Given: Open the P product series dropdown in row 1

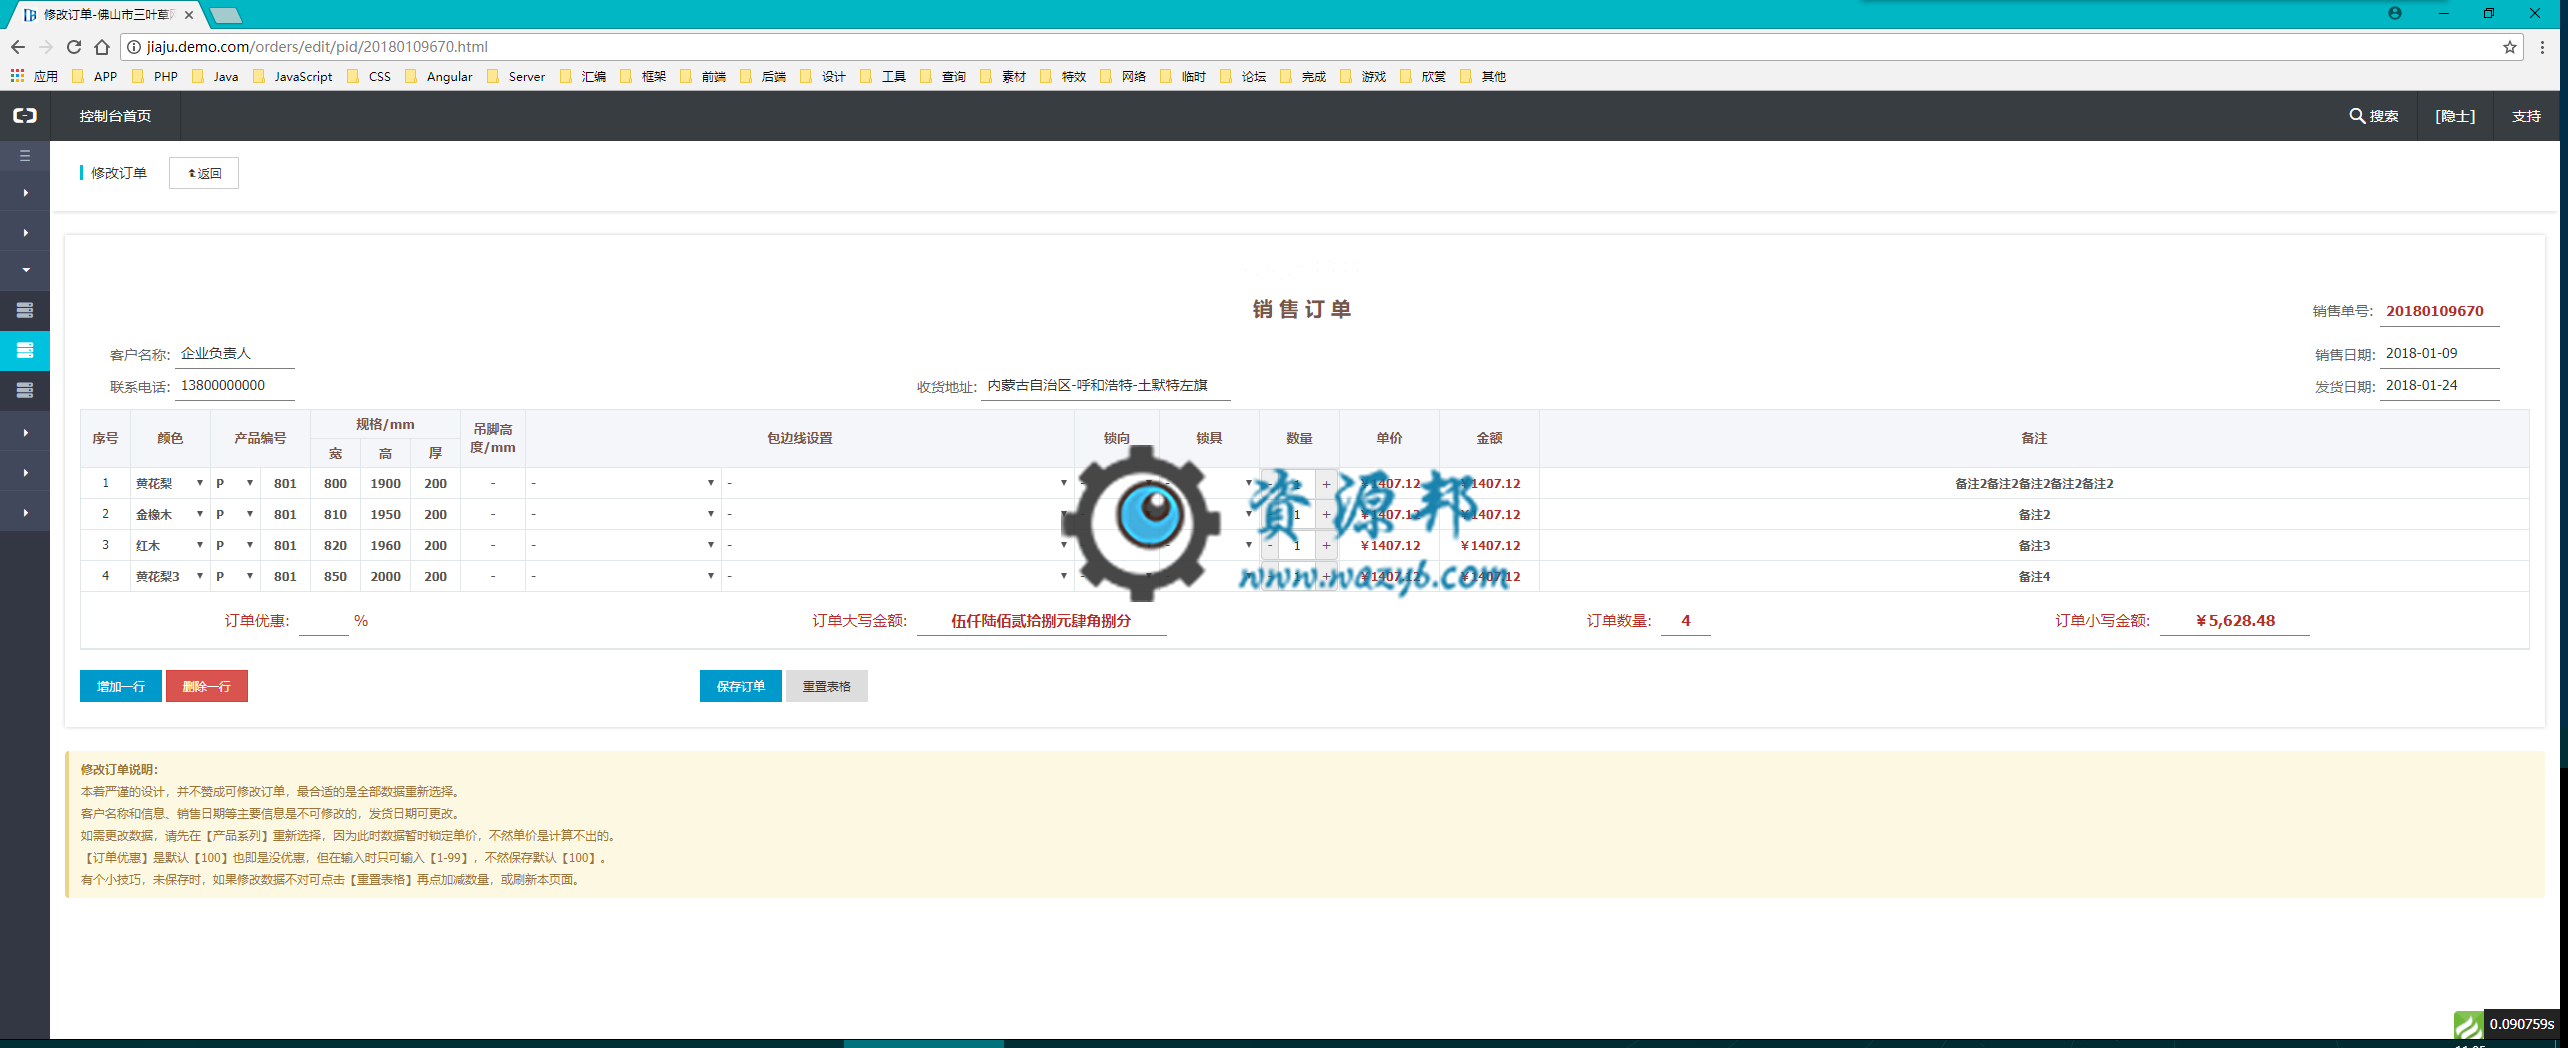Looking at the screenshot, I should click(235, 483).
